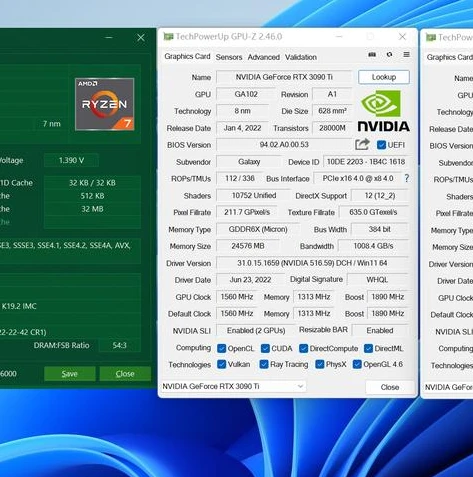Click the Die Size value 628 mm²
This screenshot has height=477, width=473.
click(x=332, y=111)
